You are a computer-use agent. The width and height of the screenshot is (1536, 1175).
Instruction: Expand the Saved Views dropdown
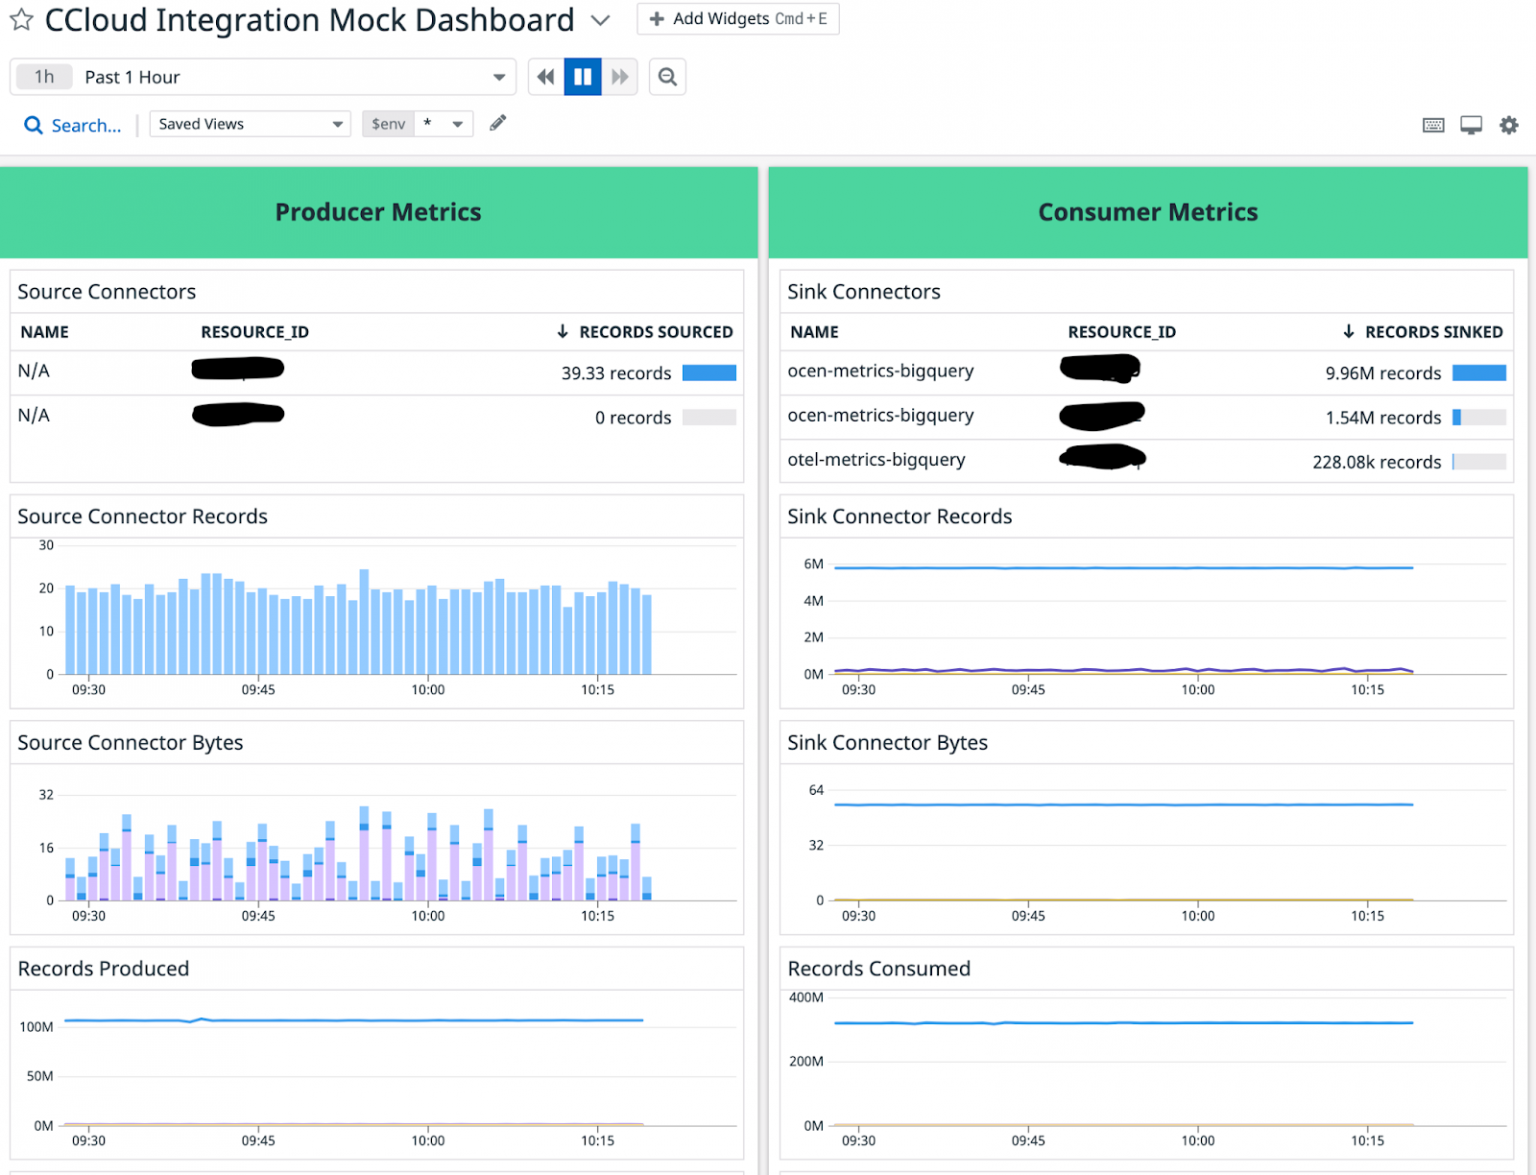pos(249,123)
